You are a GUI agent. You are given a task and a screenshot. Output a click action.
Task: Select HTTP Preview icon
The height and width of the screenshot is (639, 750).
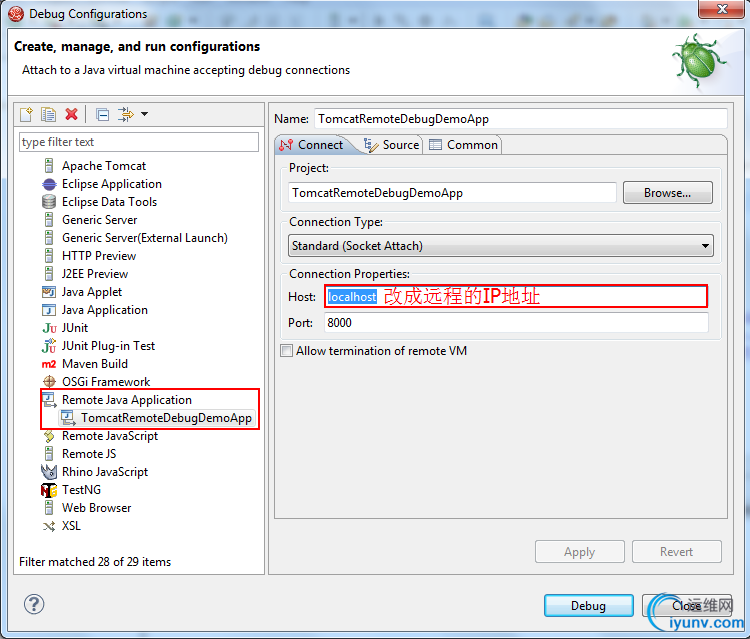[x=49, y=256]
